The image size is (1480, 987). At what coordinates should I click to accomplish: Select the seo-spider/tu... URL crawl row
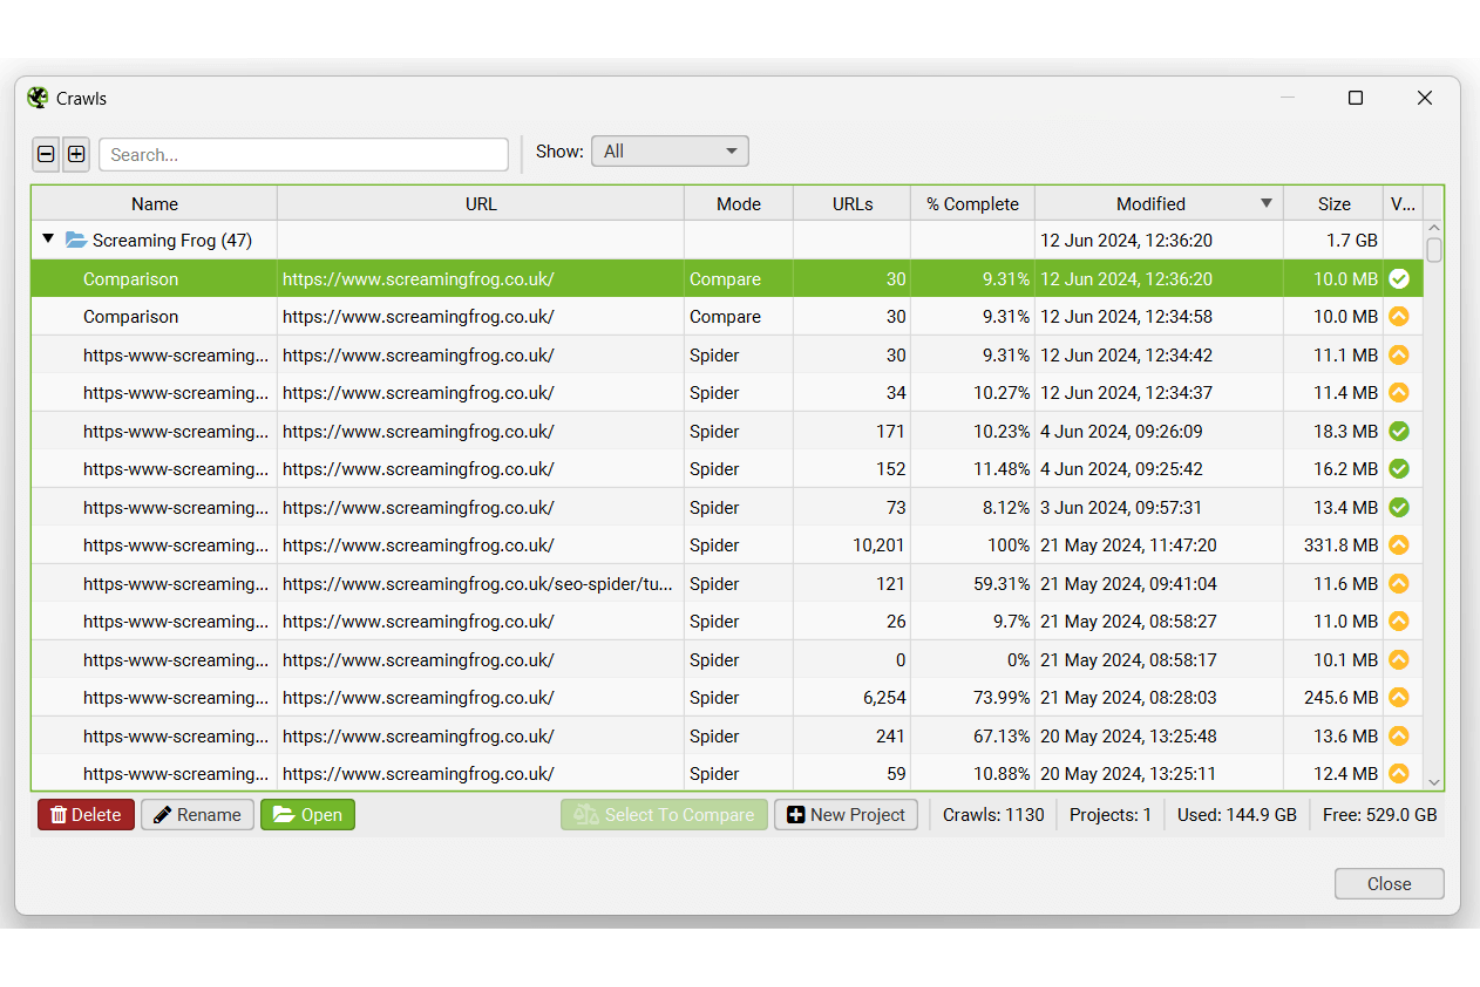[x=727, y=584]
